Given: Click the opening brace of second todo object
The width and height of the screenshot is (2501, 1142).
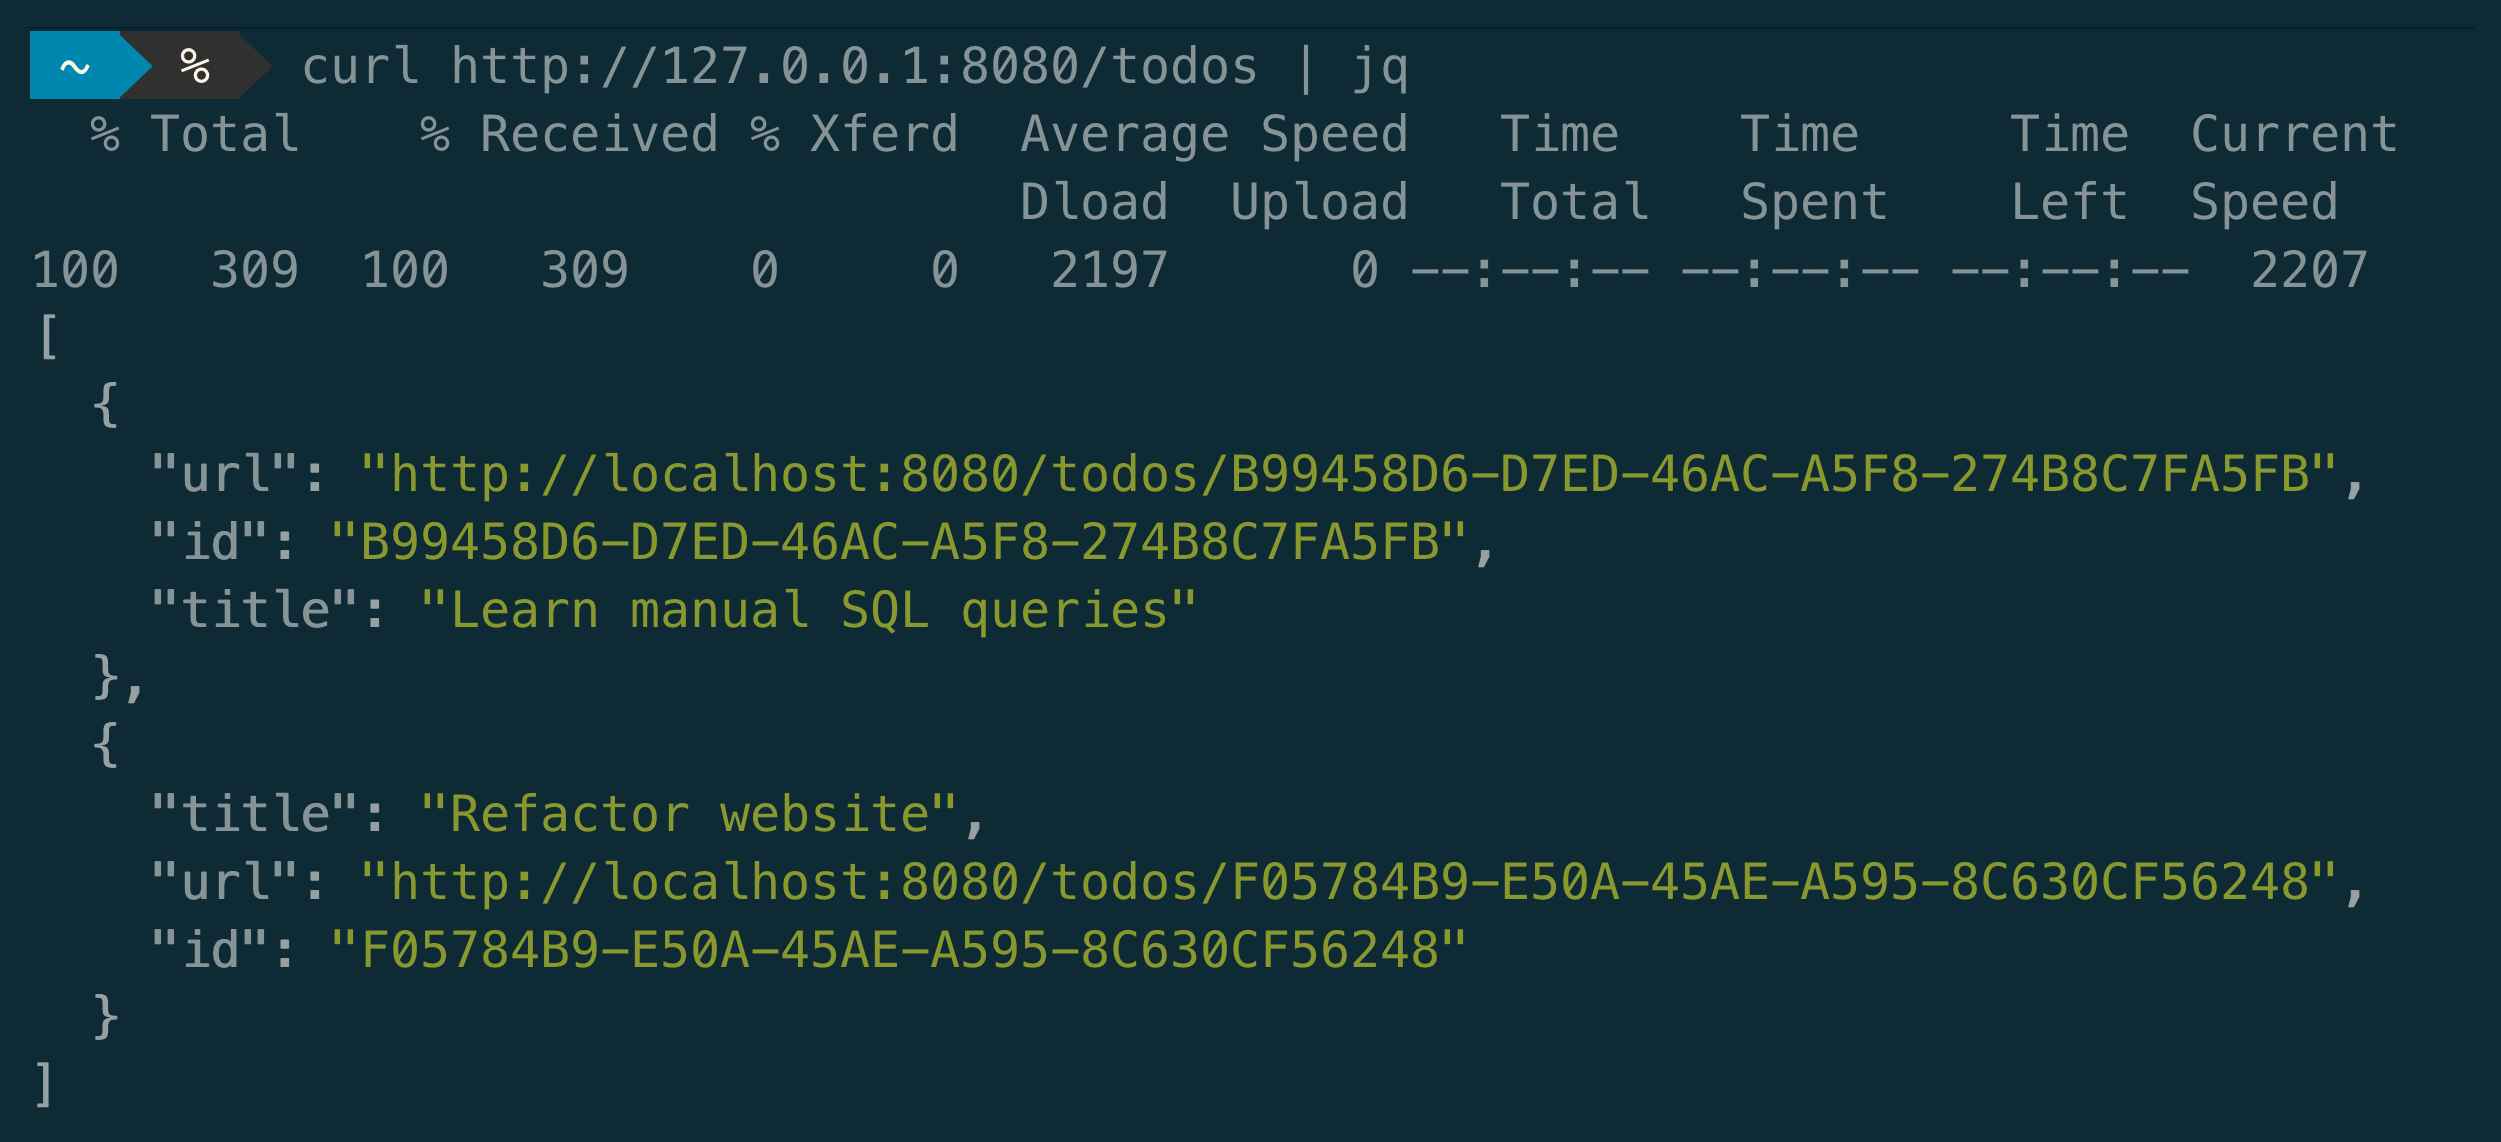Looking at the screenshot, I should coord(105,745).
